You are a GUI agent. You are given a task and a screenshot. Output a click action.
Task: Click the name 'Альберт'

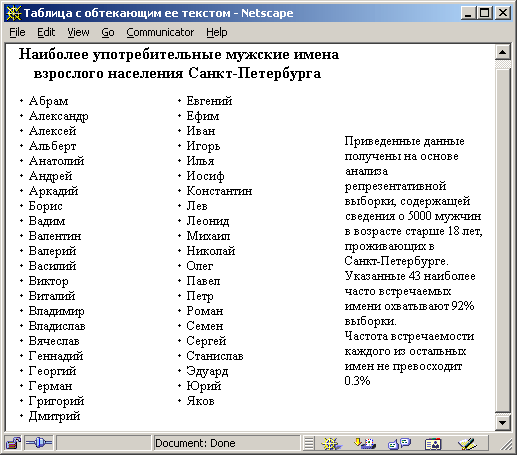pyautogui.click(x=53, y=146)
